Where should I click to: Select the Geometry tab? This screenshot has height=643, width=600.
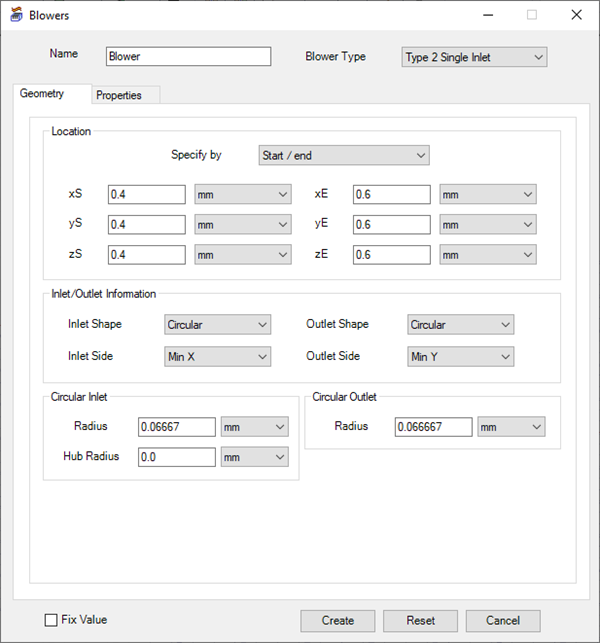42,94
